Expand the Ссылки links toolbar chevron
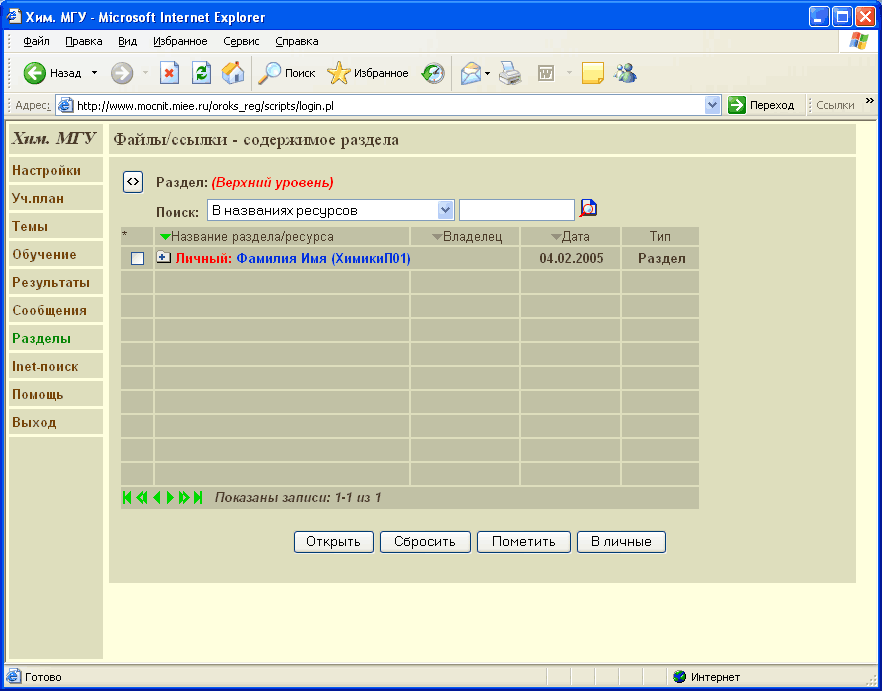This screenshot has width=882, height=691. click(x=870, y=101)
